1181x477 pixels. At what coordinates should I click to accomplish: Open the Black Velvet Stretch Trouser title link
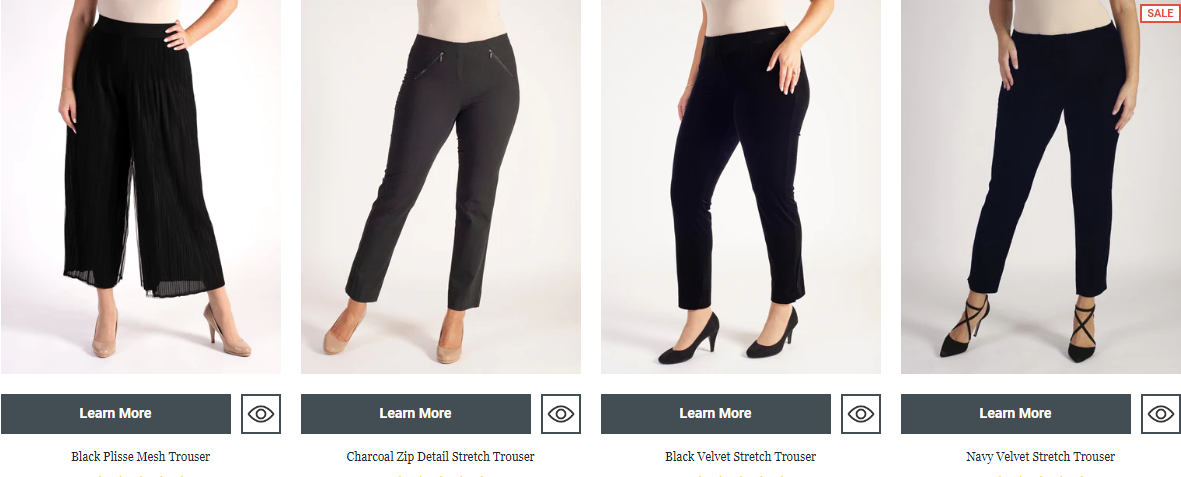(740, 457)
